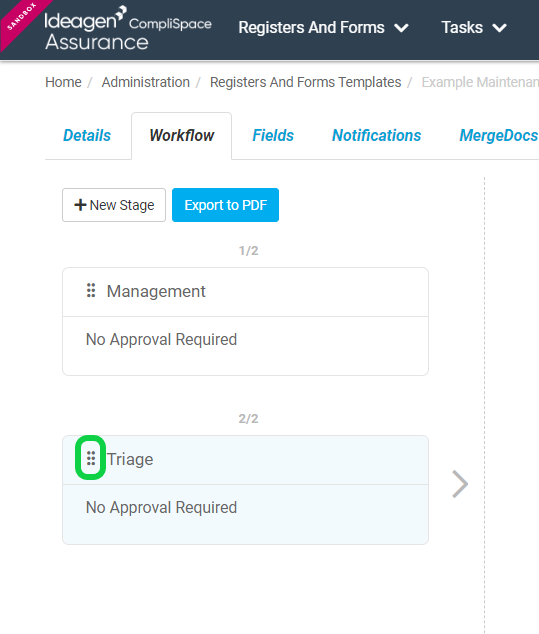Image resolution: width=539 pixels, height=634 pixels.
Task: Go to the Notifications tab
Action: tap(376, 135)
